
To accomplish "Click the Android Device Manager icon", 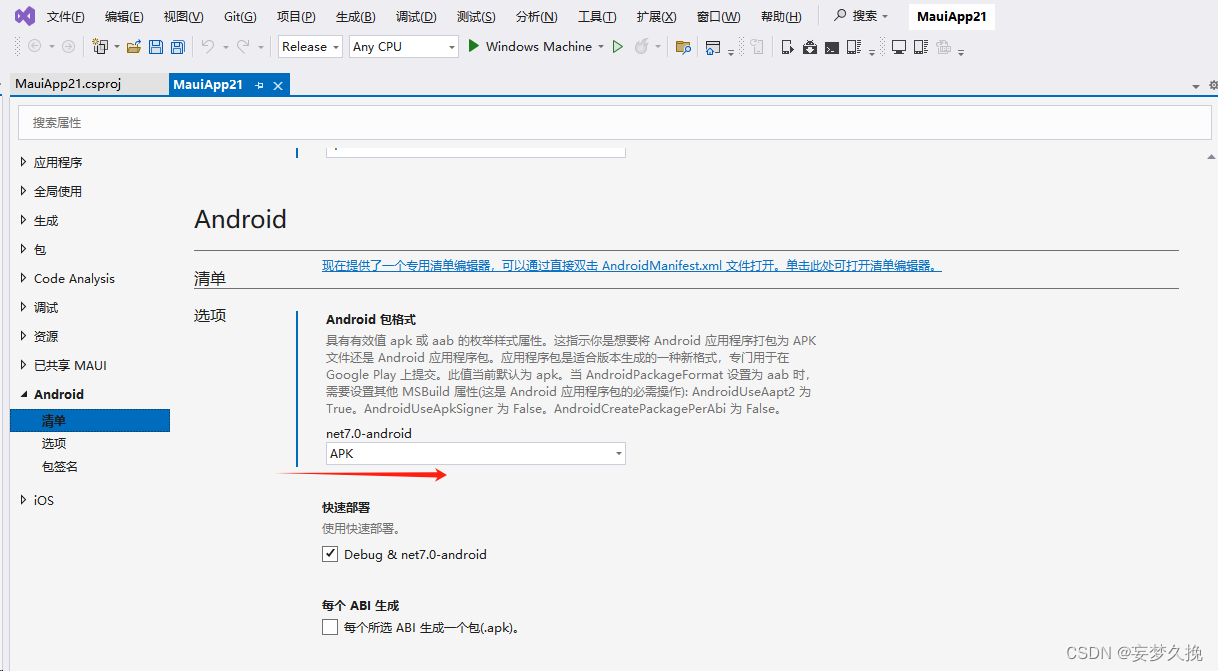I will point(854,46).
